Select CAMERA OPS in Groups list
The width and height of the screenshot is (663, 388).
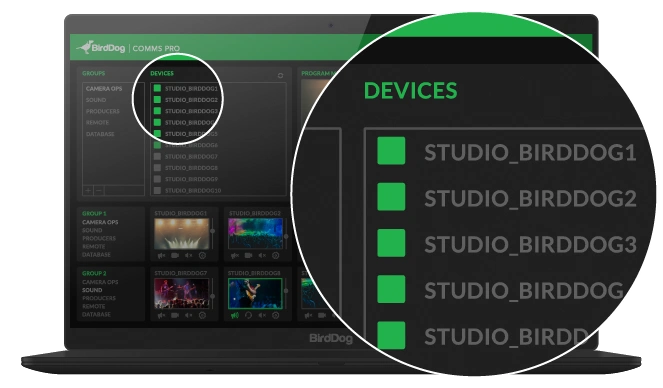coord(104,89)
